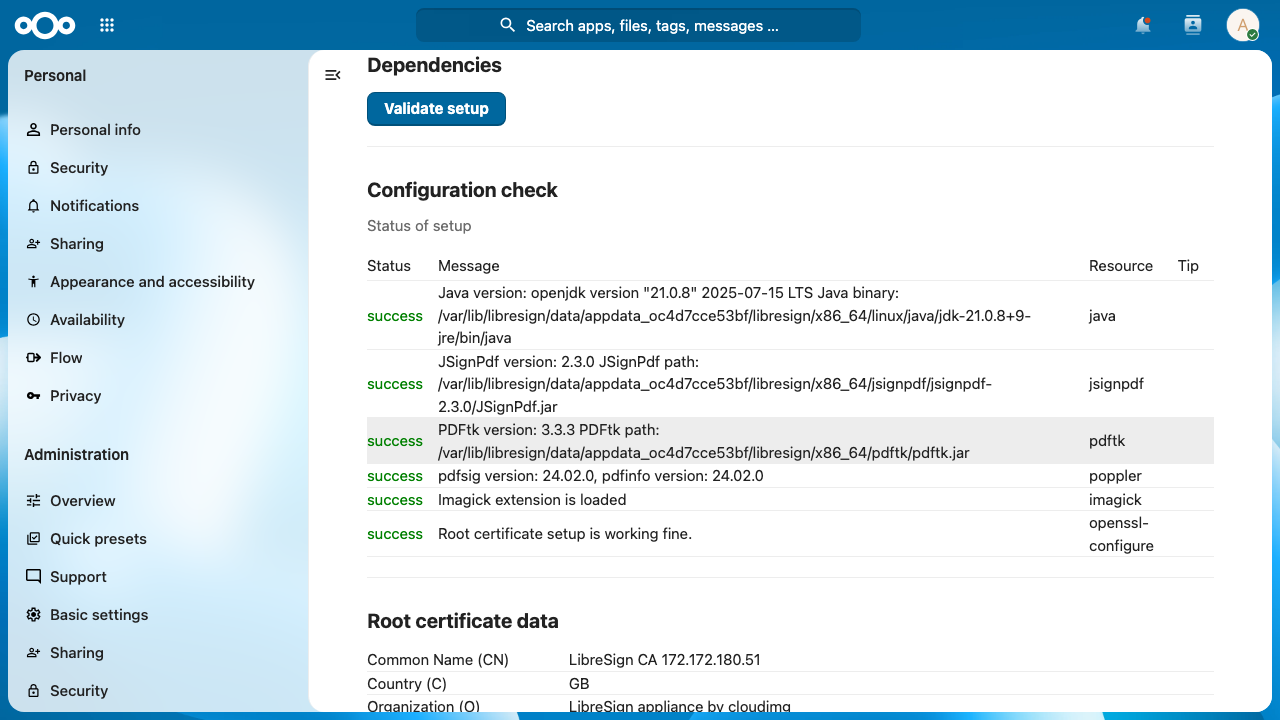The image size is (1280, 720).
Task: Open the user avatar account menu
Action: pyautogui.click(x=1242, y=26)
